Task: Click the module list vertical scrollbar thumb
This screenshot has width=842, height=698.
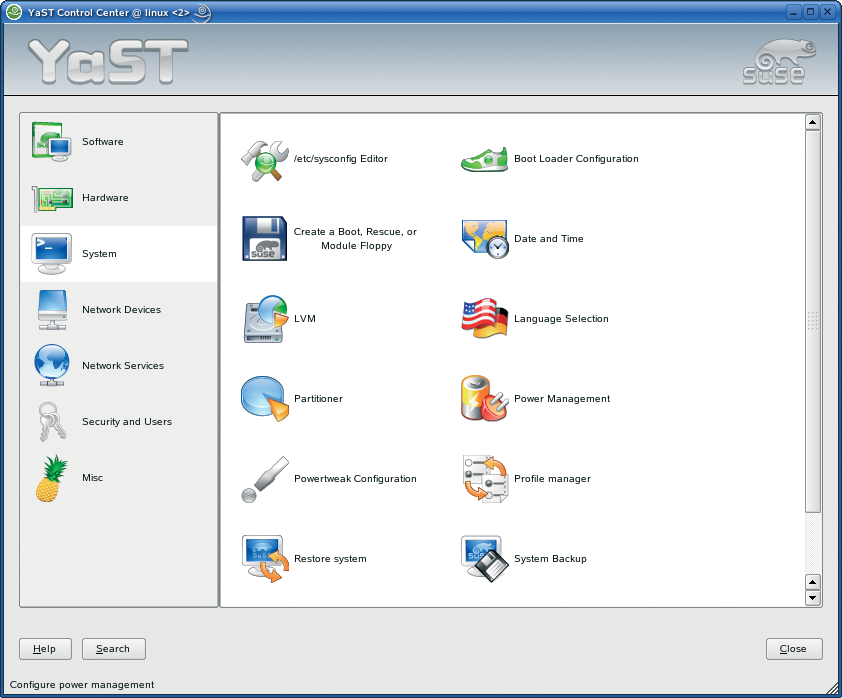Action: (x=813, y=321)
